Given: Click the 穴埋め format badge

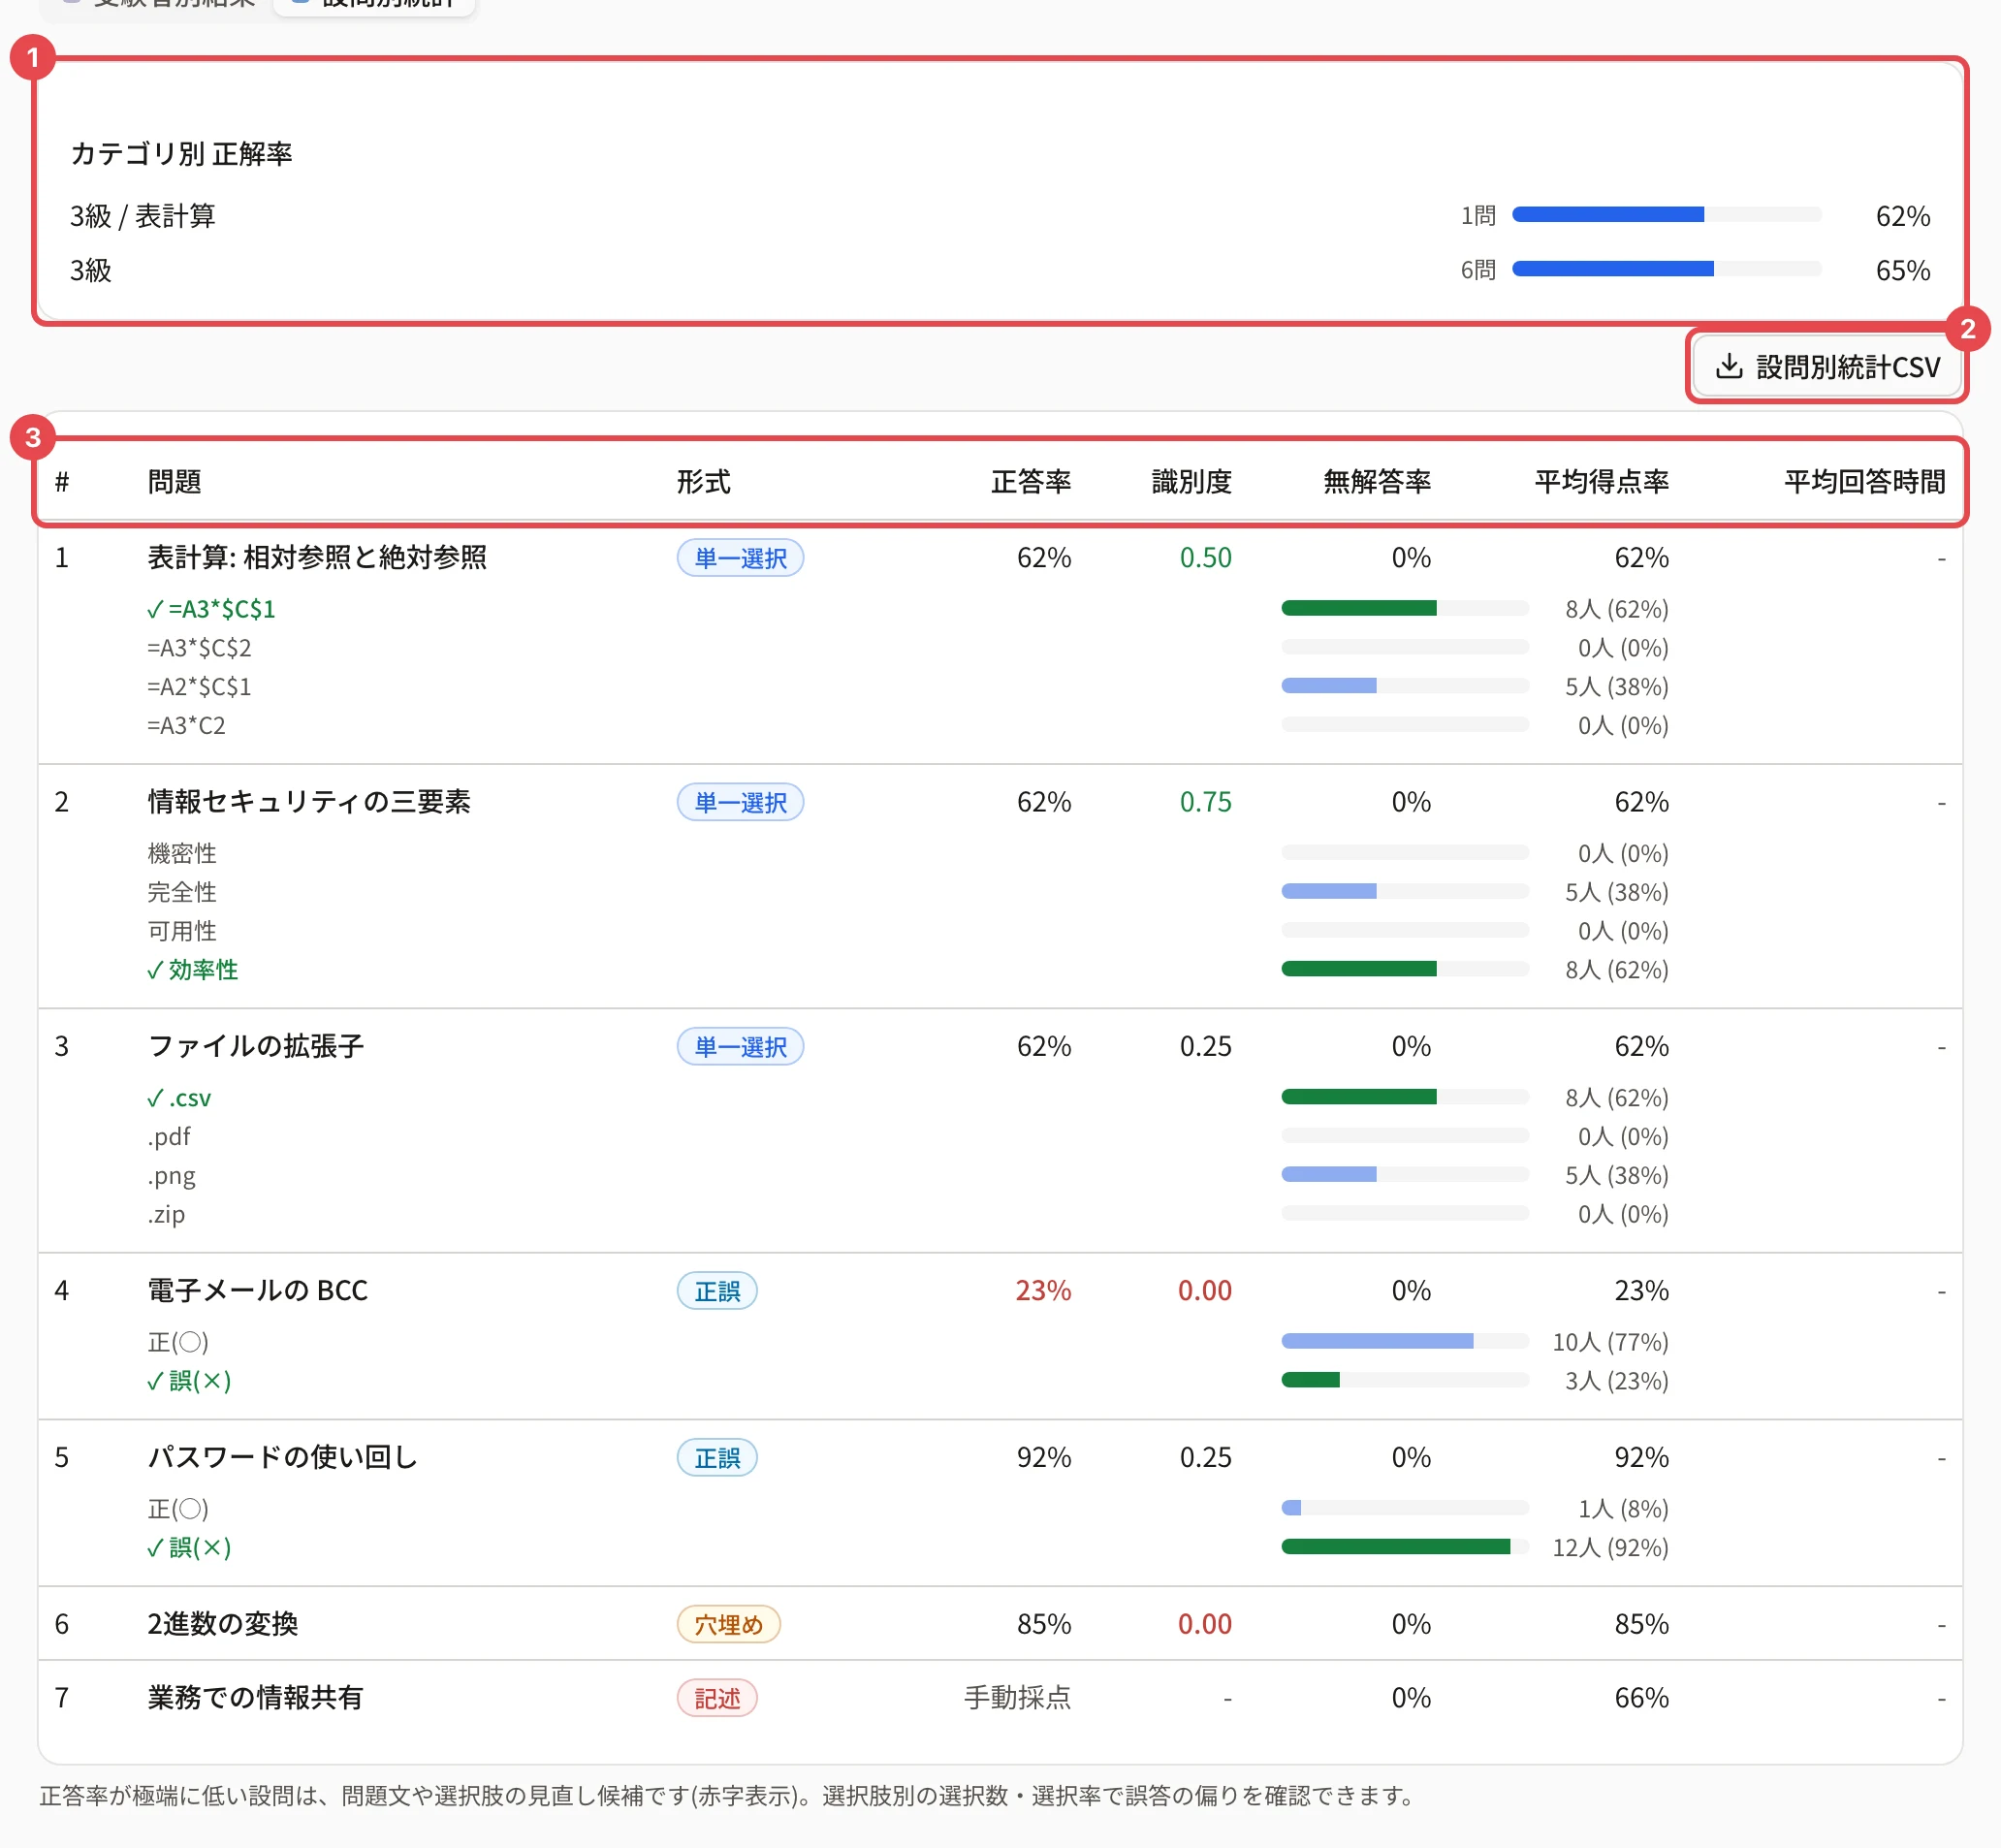Looking at the screenshot, I should pyautogui.click(x=728, y=1625).
